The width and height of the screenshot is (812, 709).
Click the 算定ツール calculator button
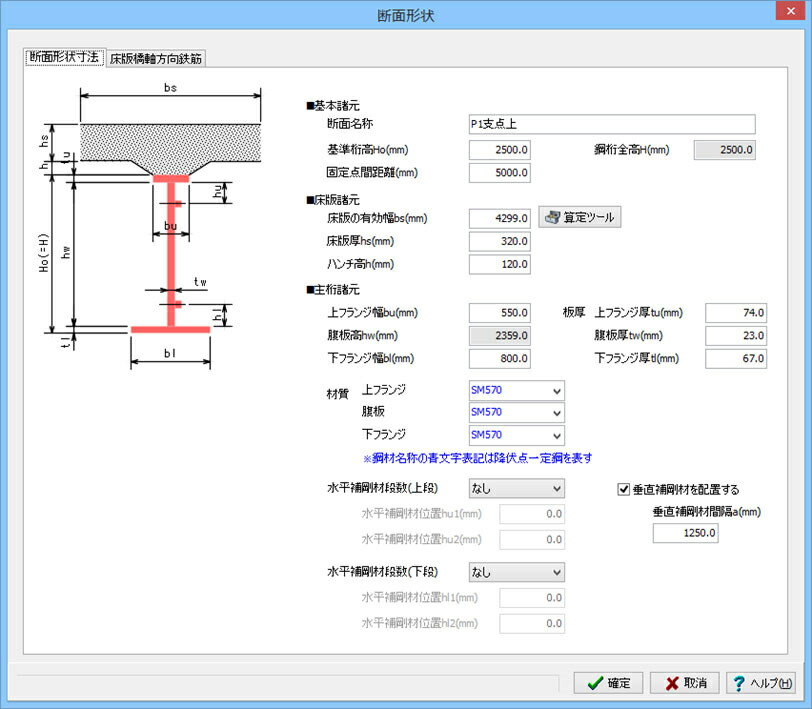pos(579,218)
